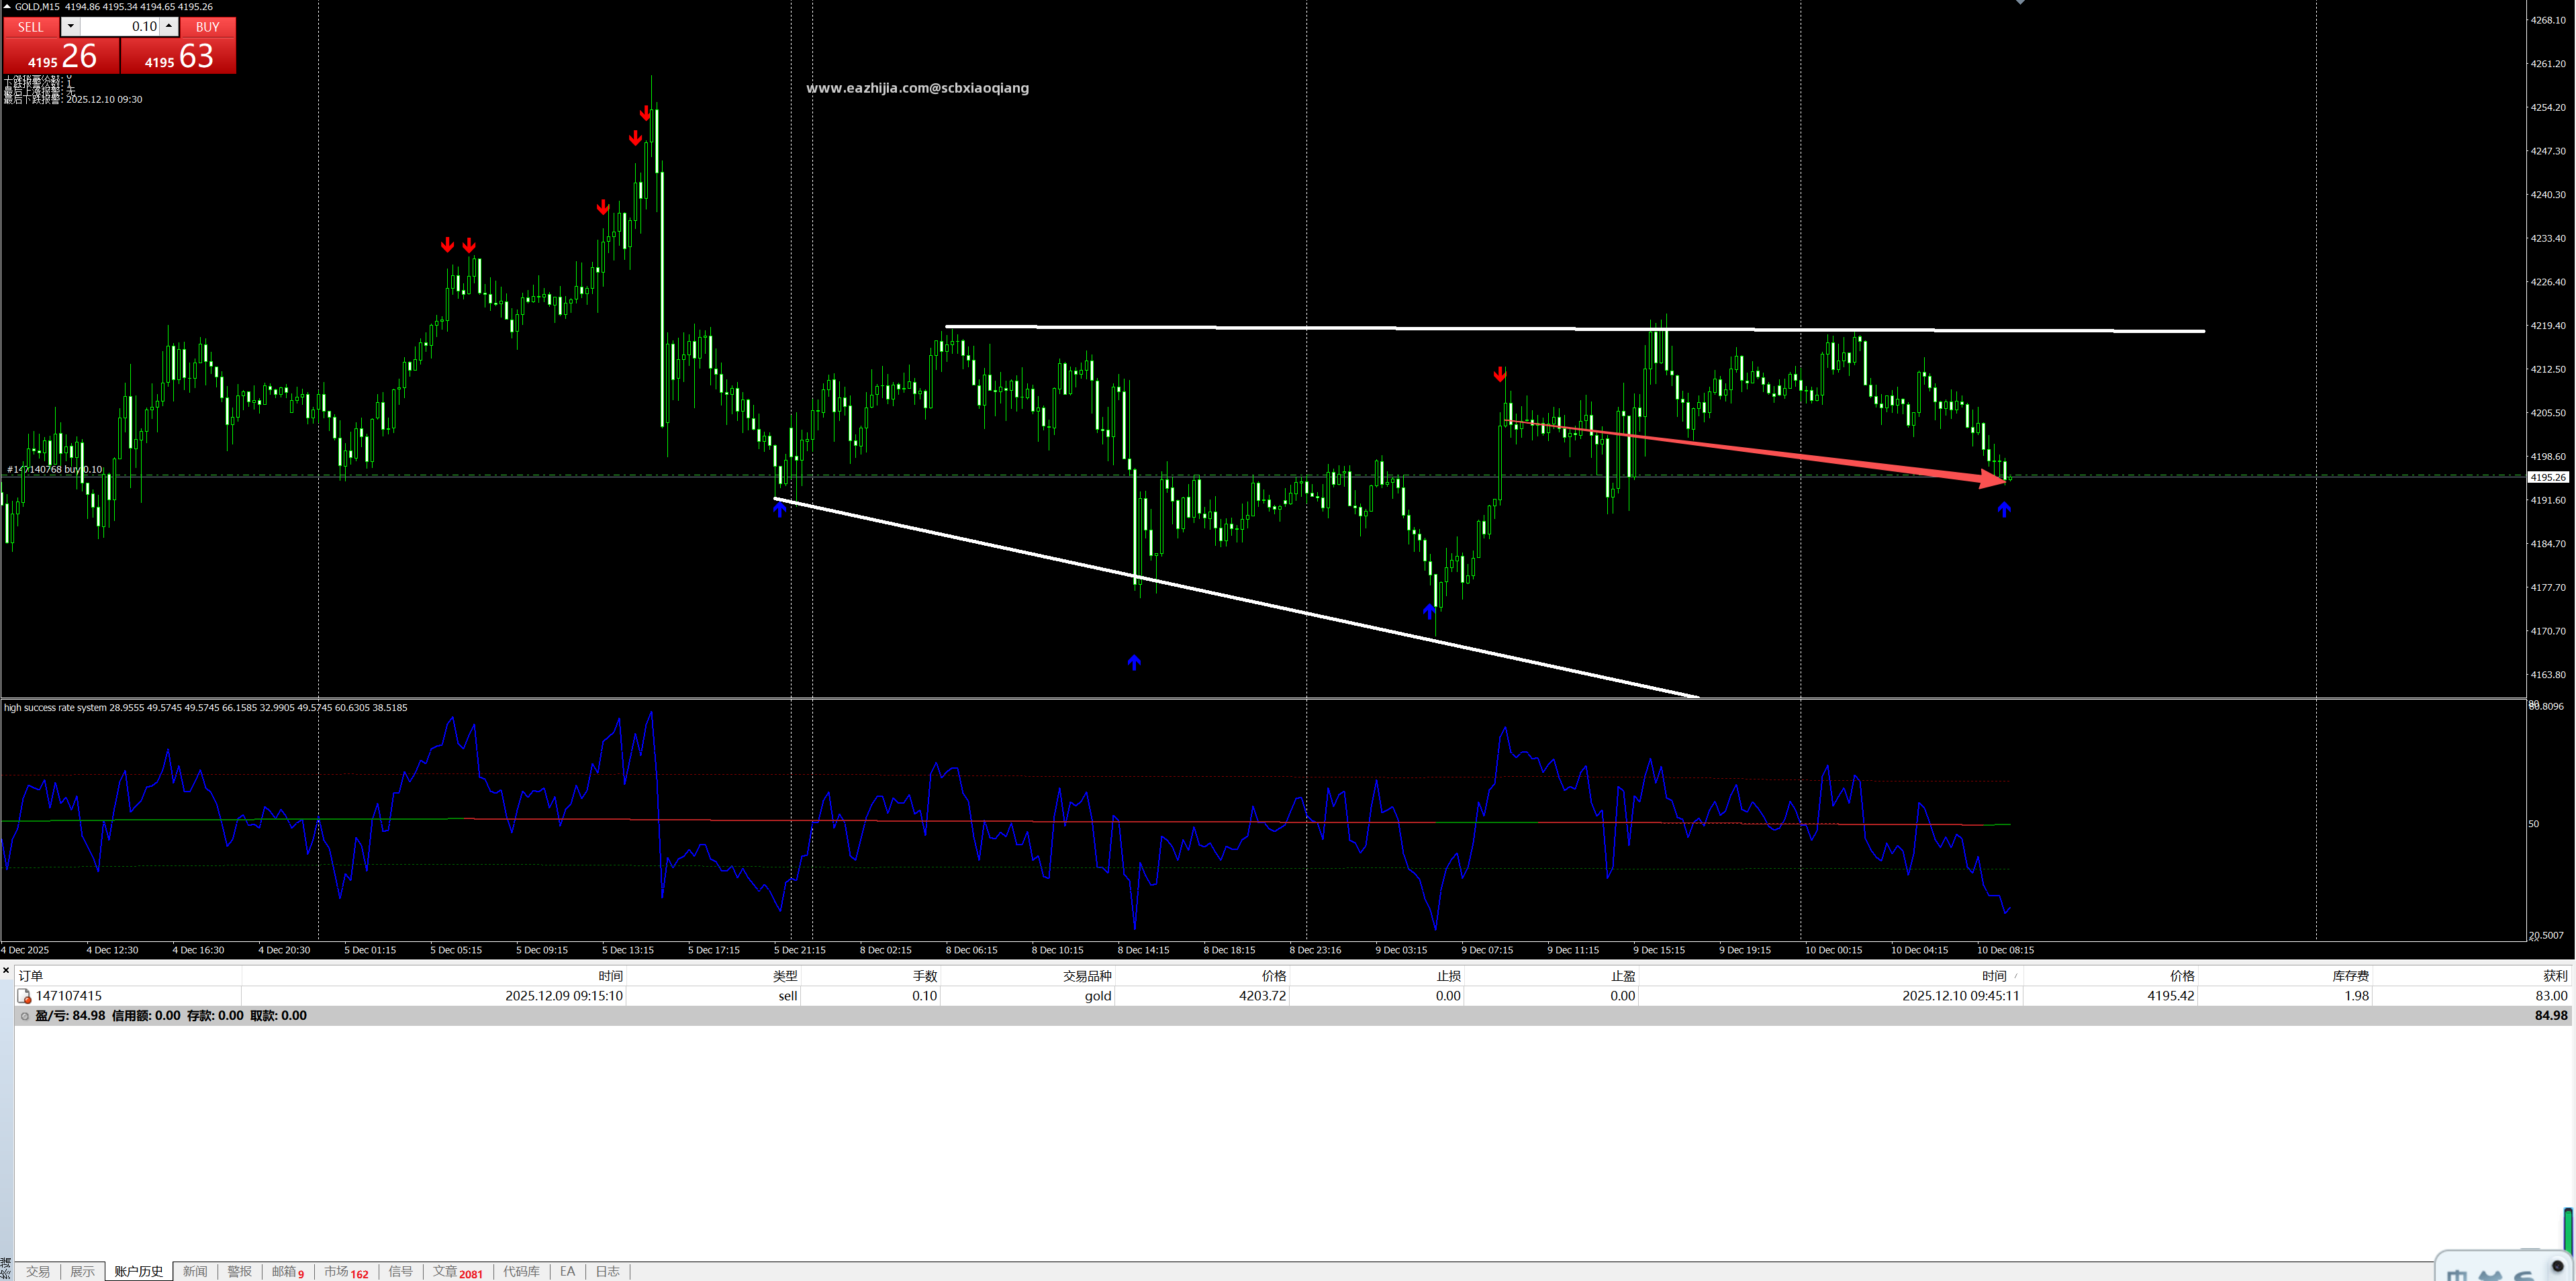The width and height of the screenshot is (2576, 1281).
Task: Open the 新闻 tab
Action: [195, 1271]
